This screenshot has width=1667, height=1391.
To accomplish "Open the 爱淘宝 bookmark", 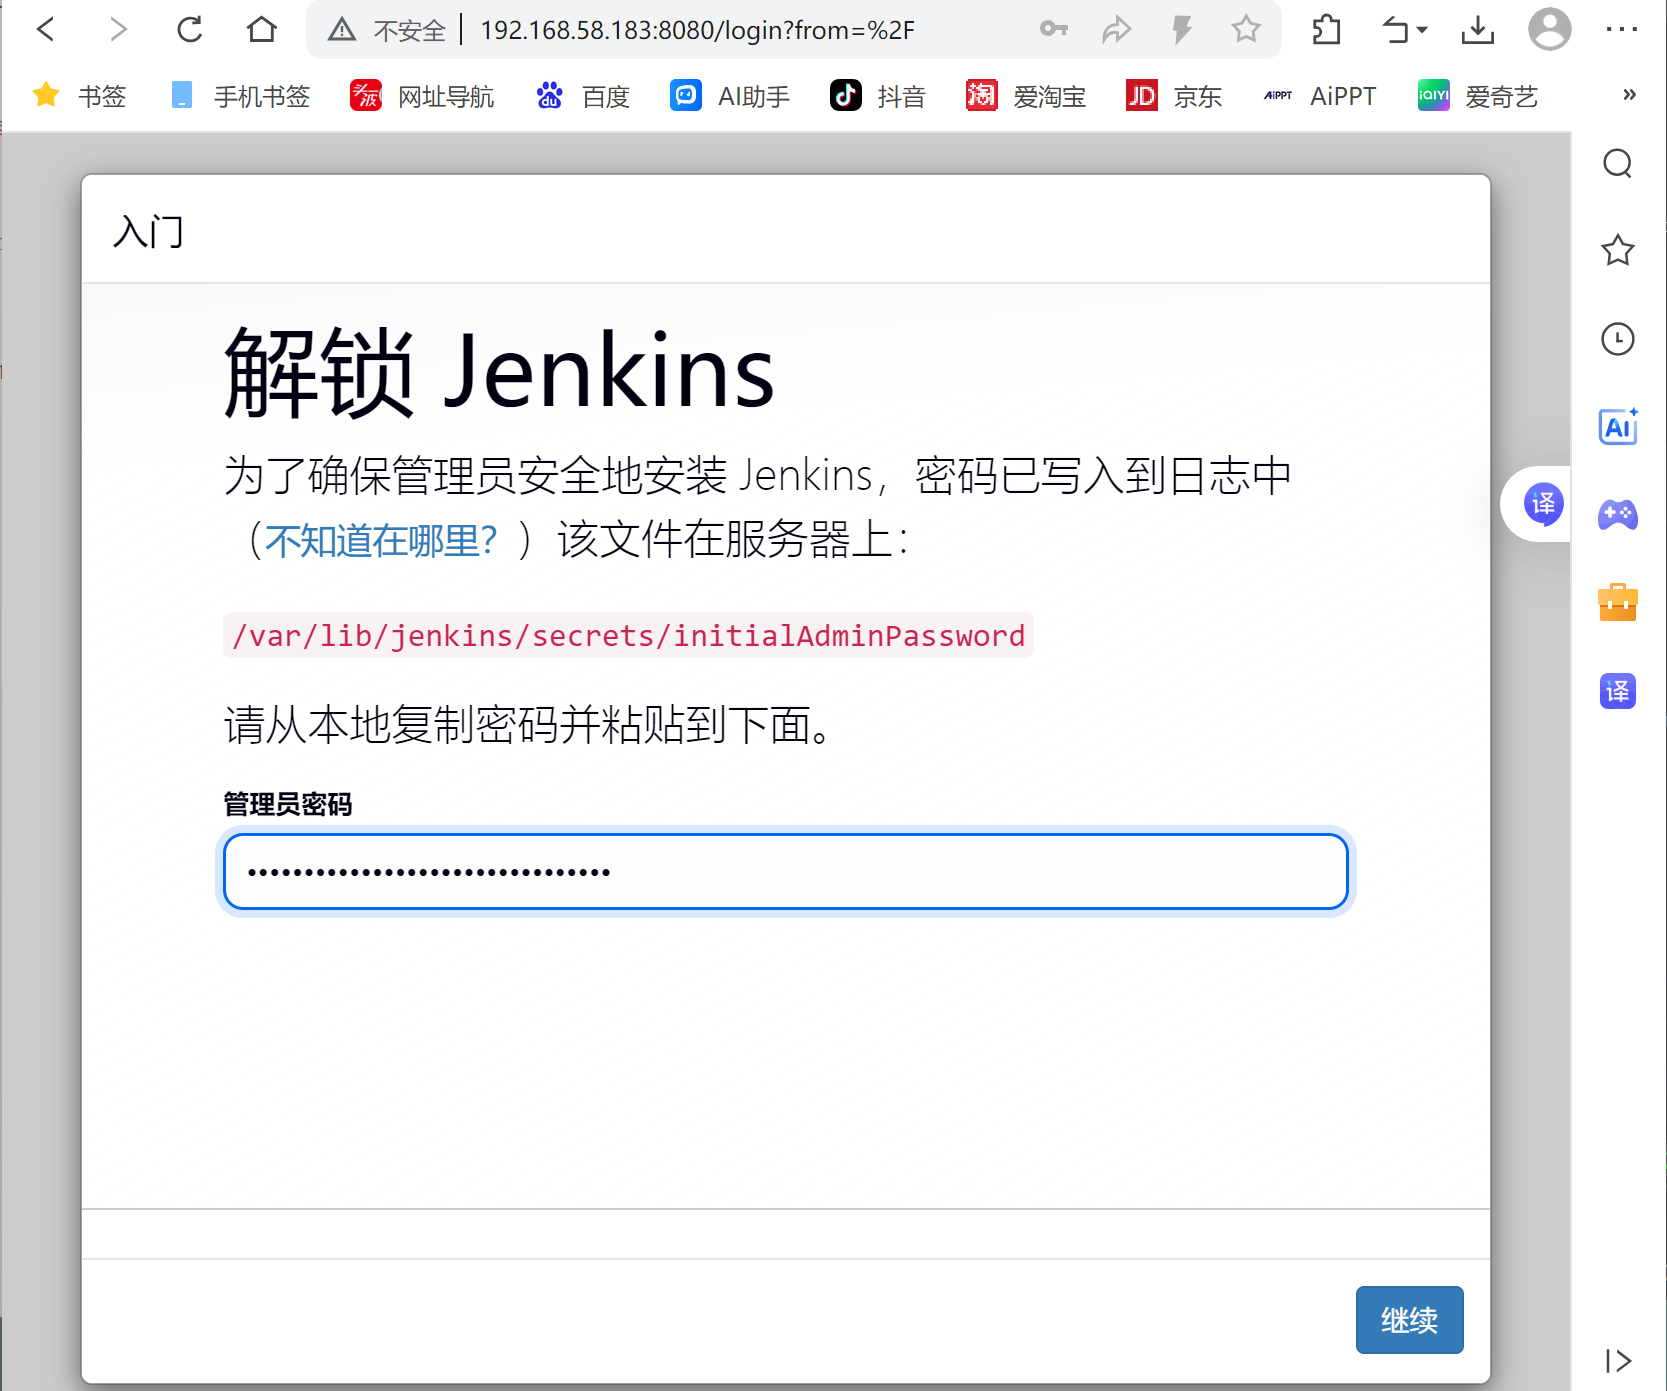I will (x=1026, y=96).
